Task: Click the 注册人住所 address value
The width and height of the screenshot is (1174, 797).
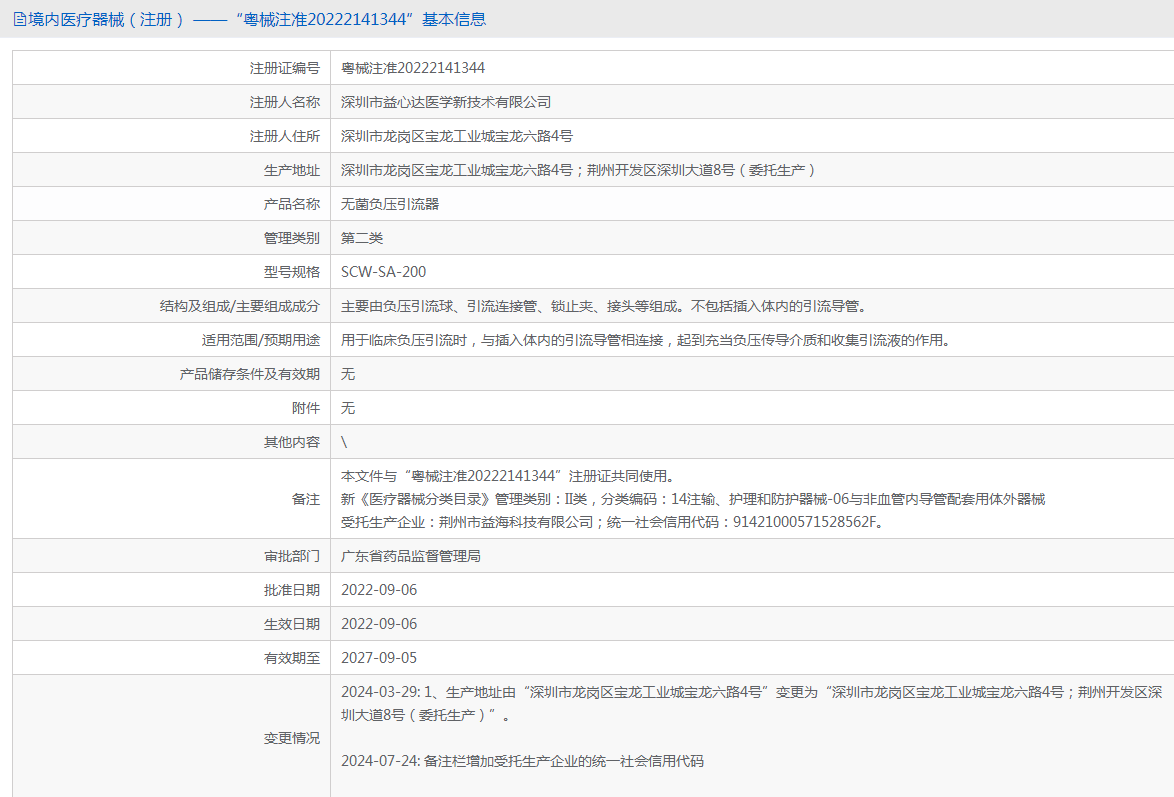Action: coord(456,136)
